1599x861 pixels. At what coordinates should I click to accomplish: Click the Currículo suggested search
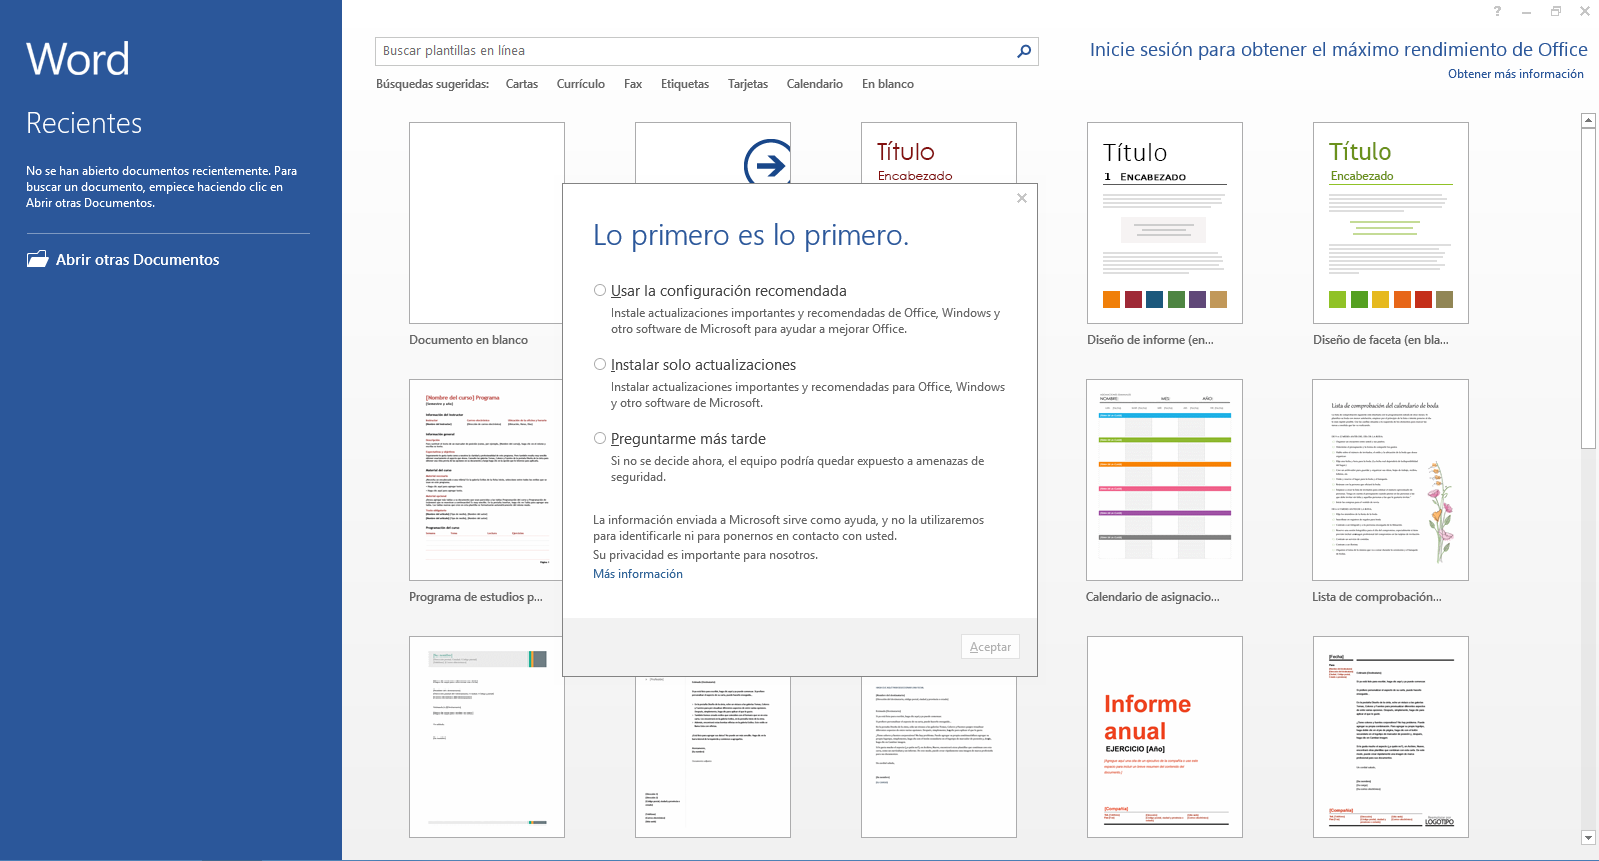click(x=580, y=84)
